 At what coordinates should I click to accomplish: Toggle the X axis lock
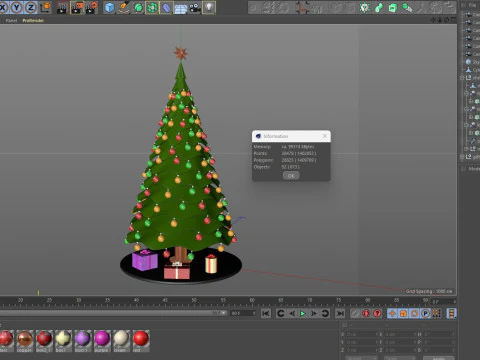(3, 7)
